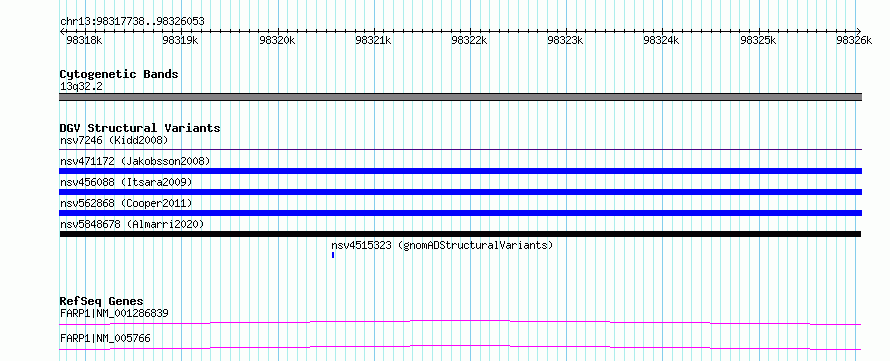Image resolution: width=890 pixels, height=361 pixels.
Task: Select the 98320k ruler tick label
Action: pos(277,40)
